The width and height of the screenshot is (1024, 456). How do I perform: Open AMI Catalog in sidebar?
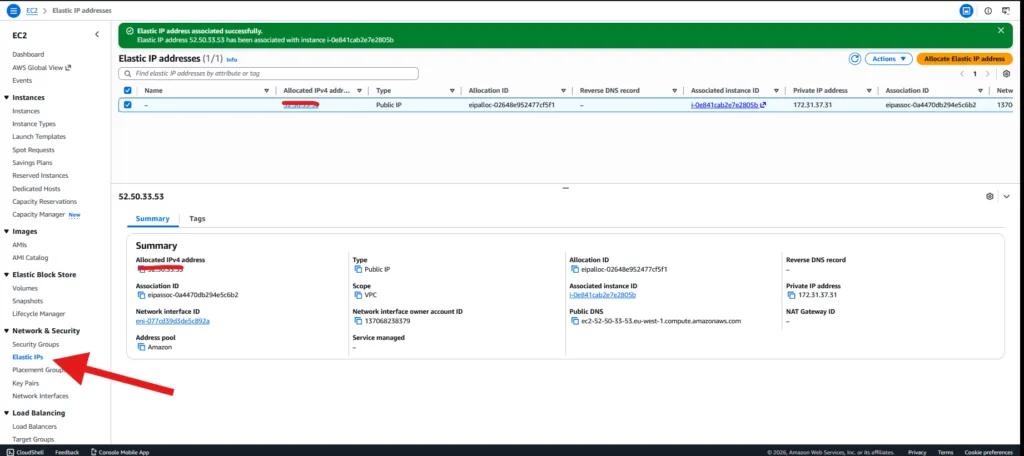(30, 257)
